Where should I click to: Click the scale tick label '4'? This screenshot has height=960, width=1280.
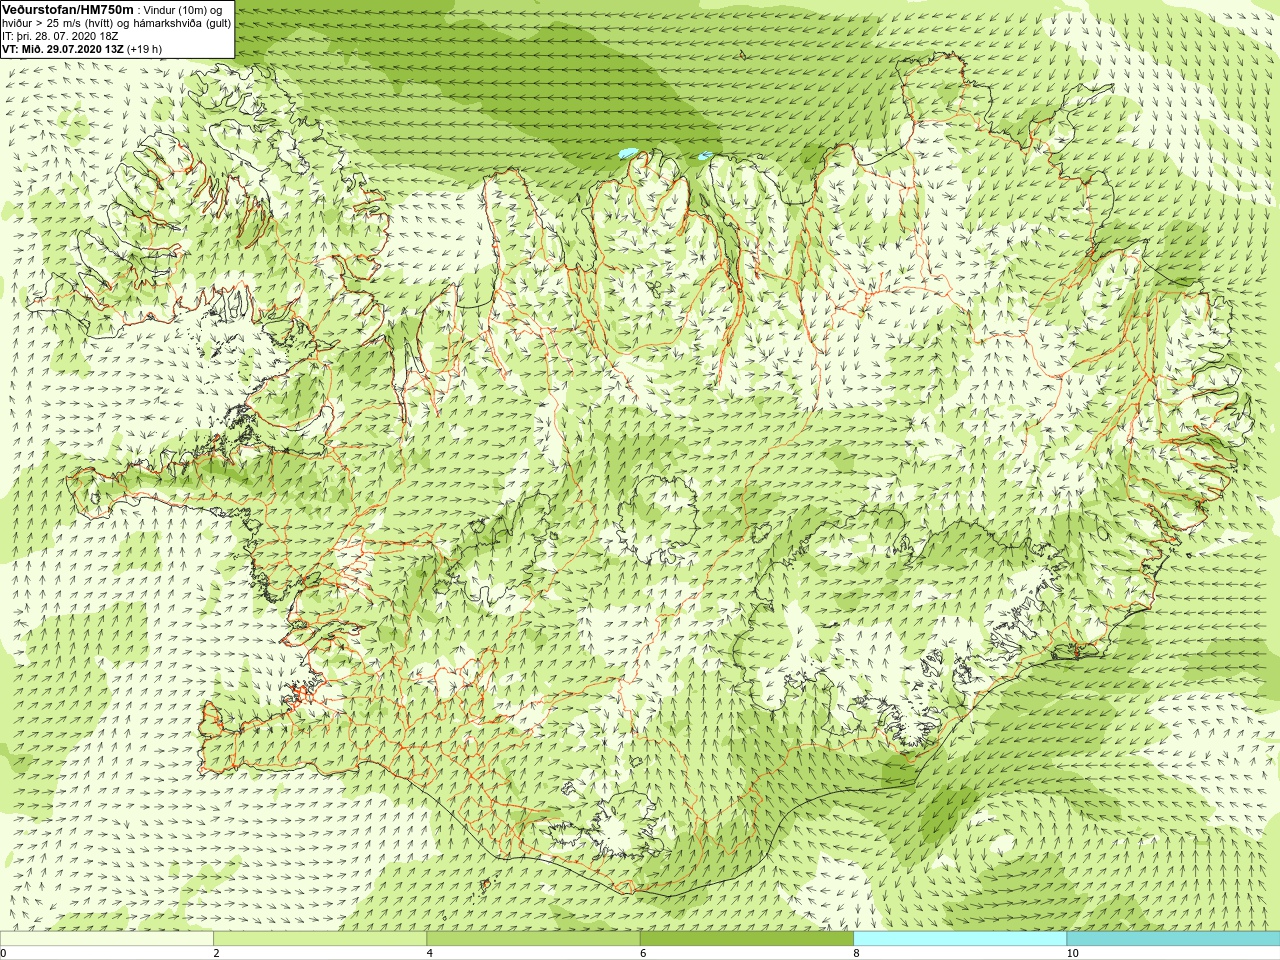430,954
